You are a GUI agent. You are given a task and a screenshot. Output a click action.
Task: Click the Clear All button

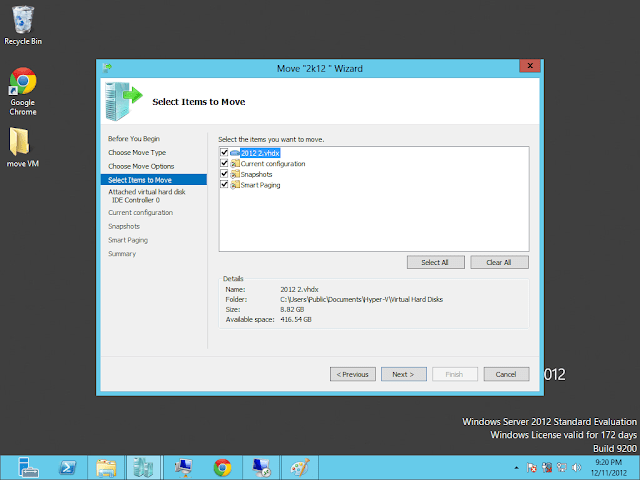[x=498, y=262]
